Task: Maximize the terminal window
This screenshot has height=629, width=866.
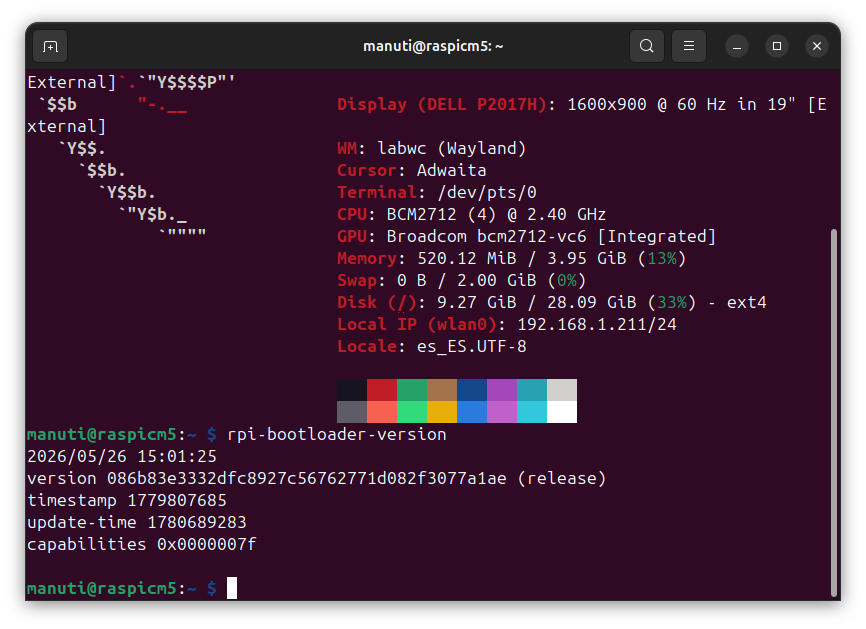Action: point(777,46)
